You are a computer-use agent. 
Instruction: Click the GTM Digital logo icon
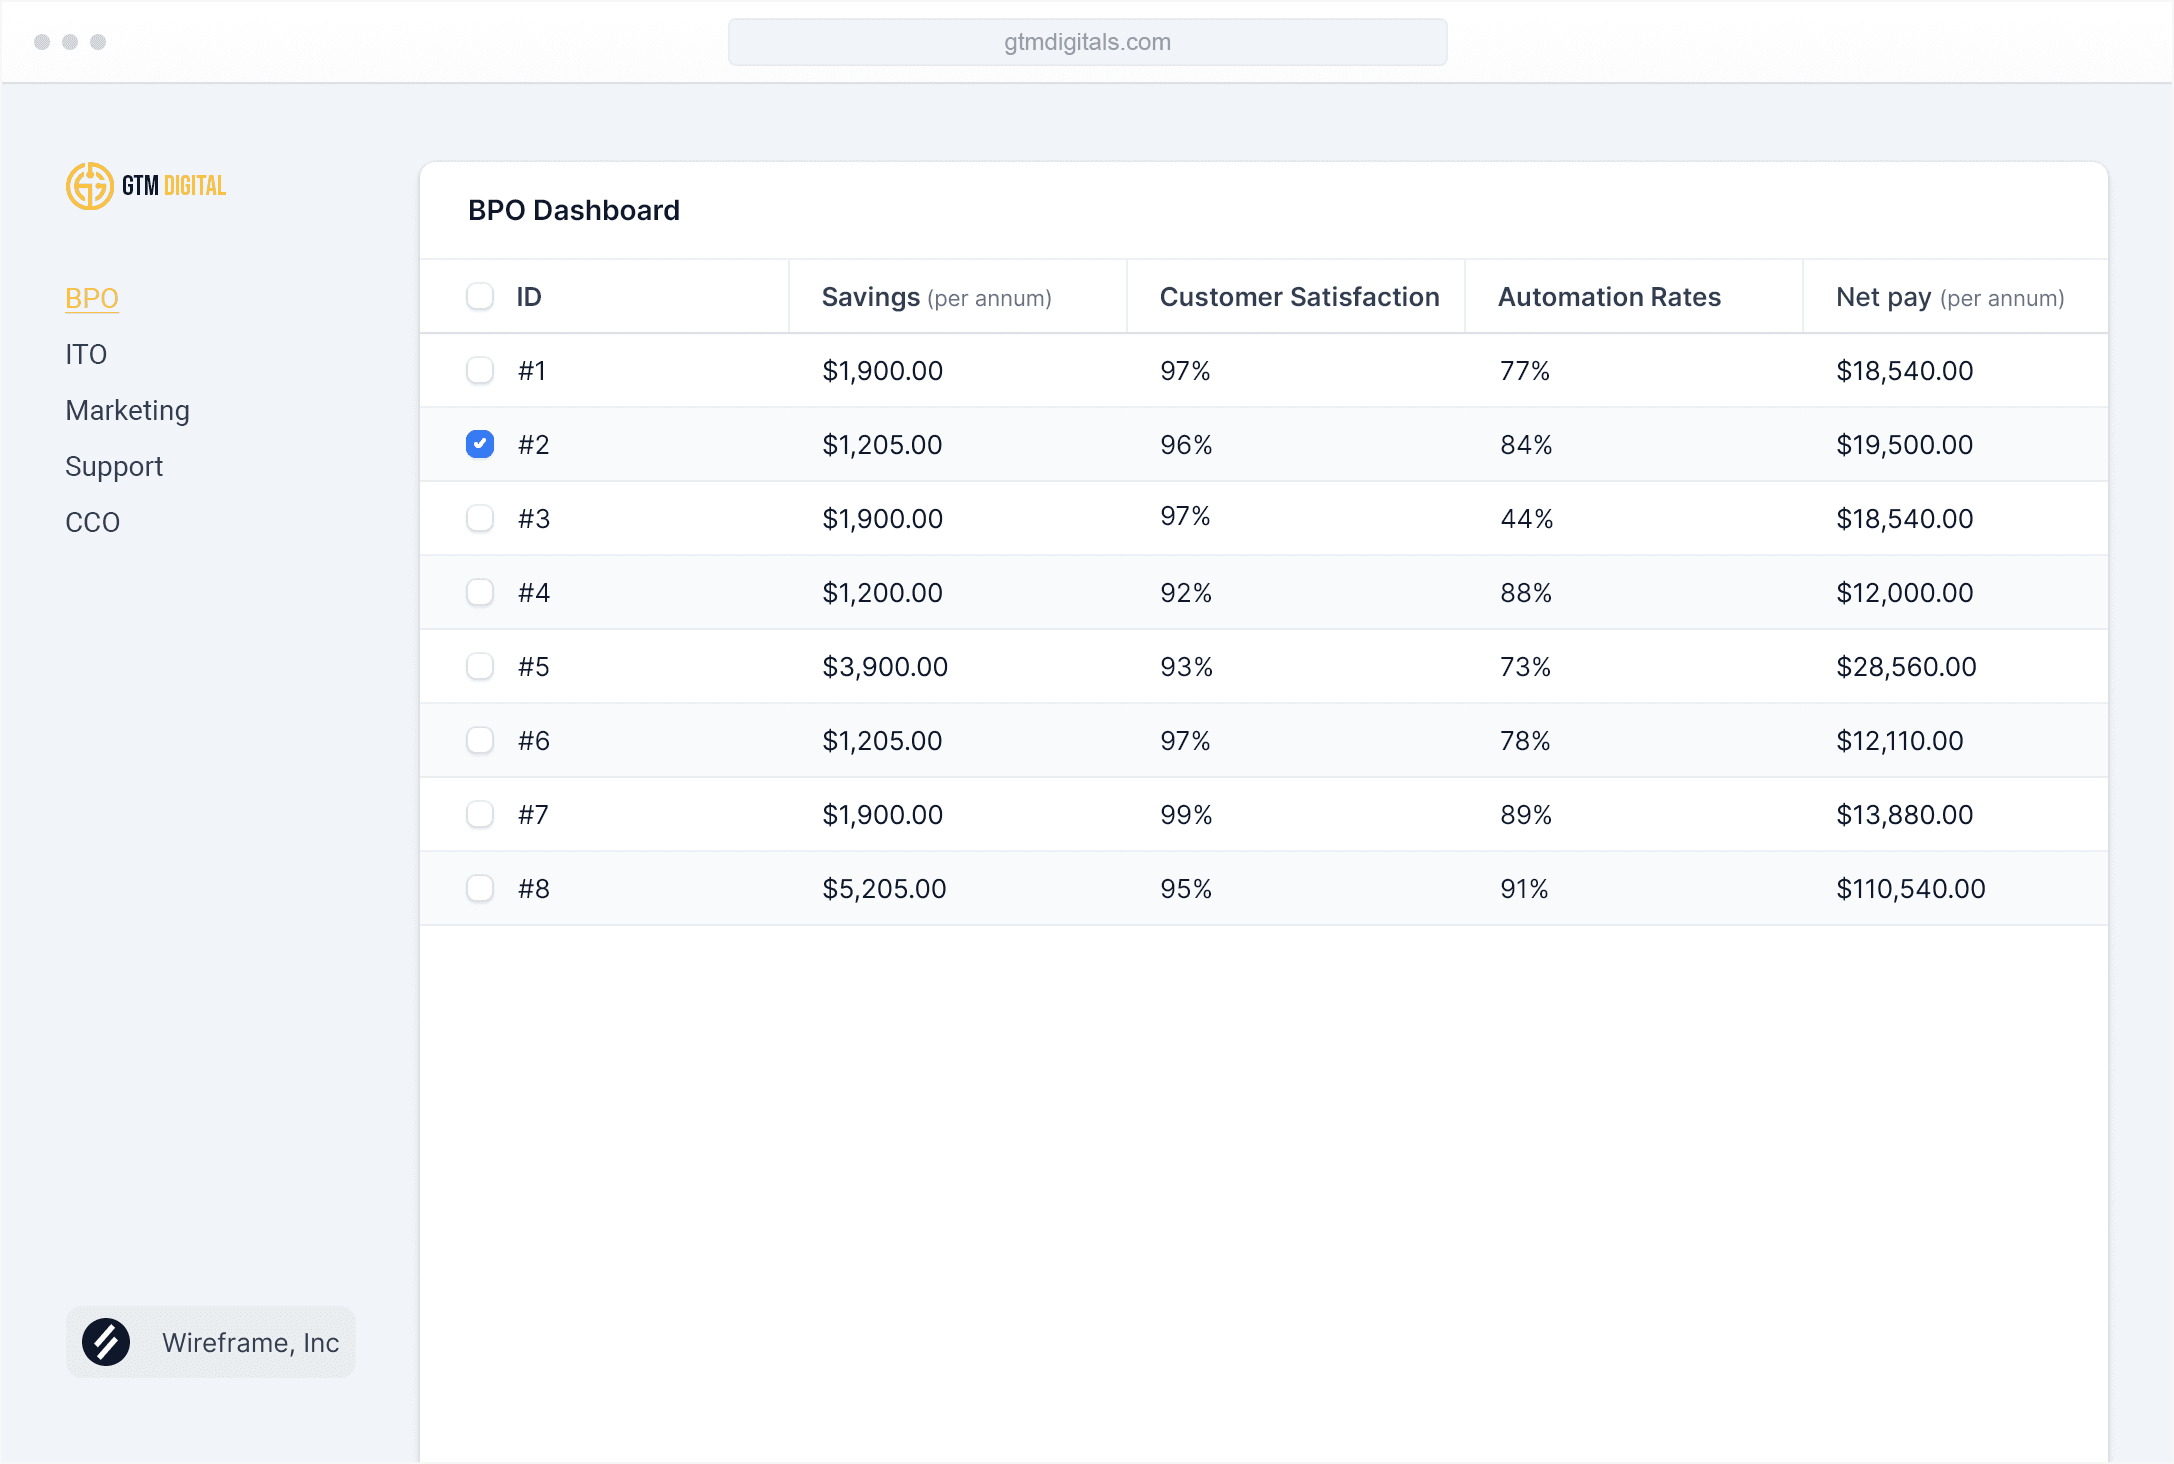90,186
